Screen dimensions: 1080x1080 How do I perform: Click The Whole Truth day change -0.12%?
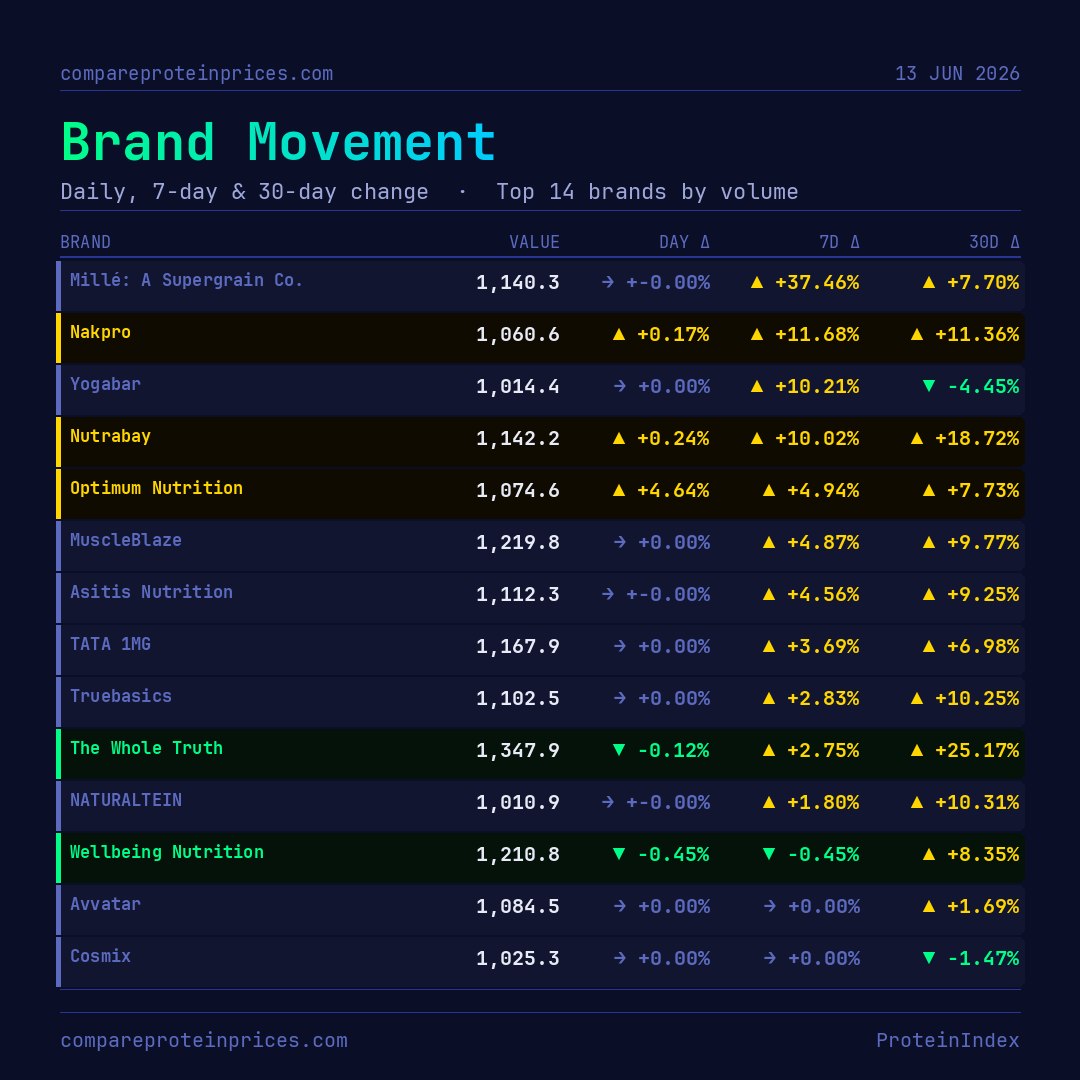click(673, 751)
